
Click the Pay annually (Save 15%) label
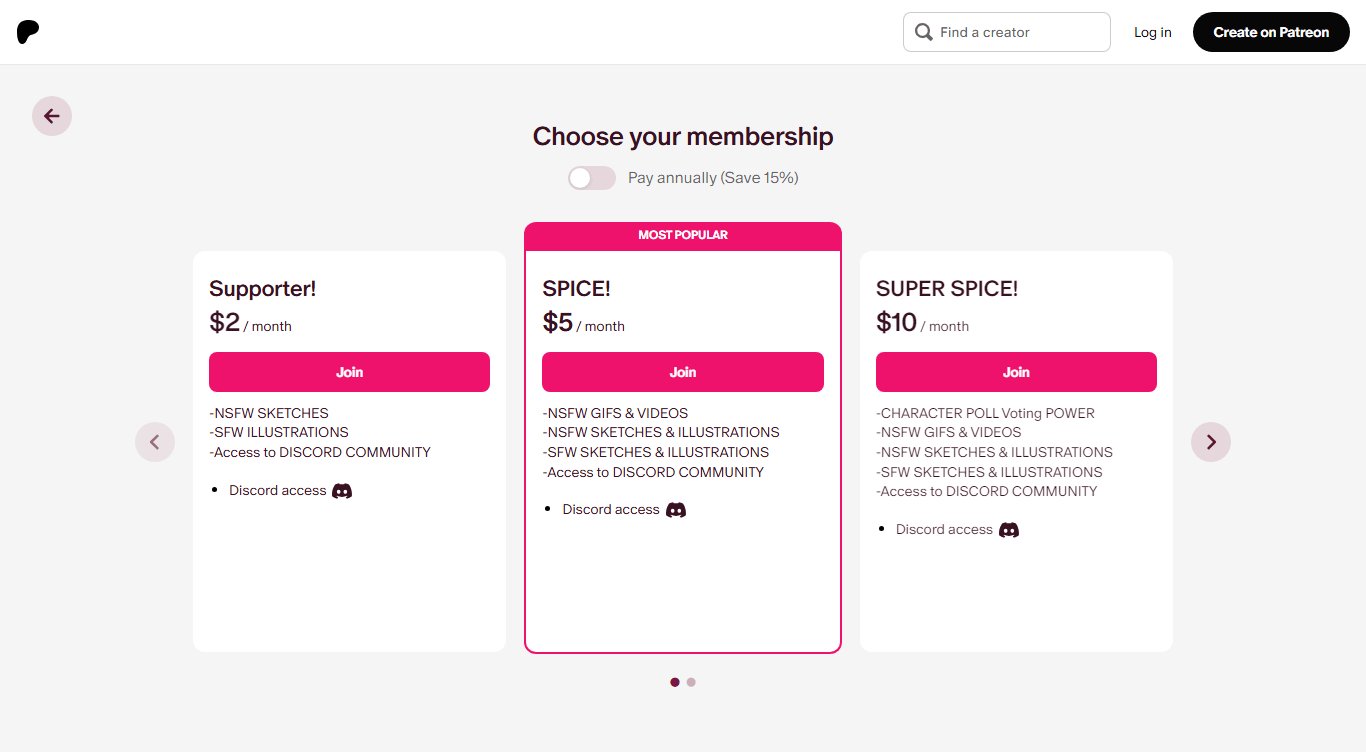click(713, 178)
